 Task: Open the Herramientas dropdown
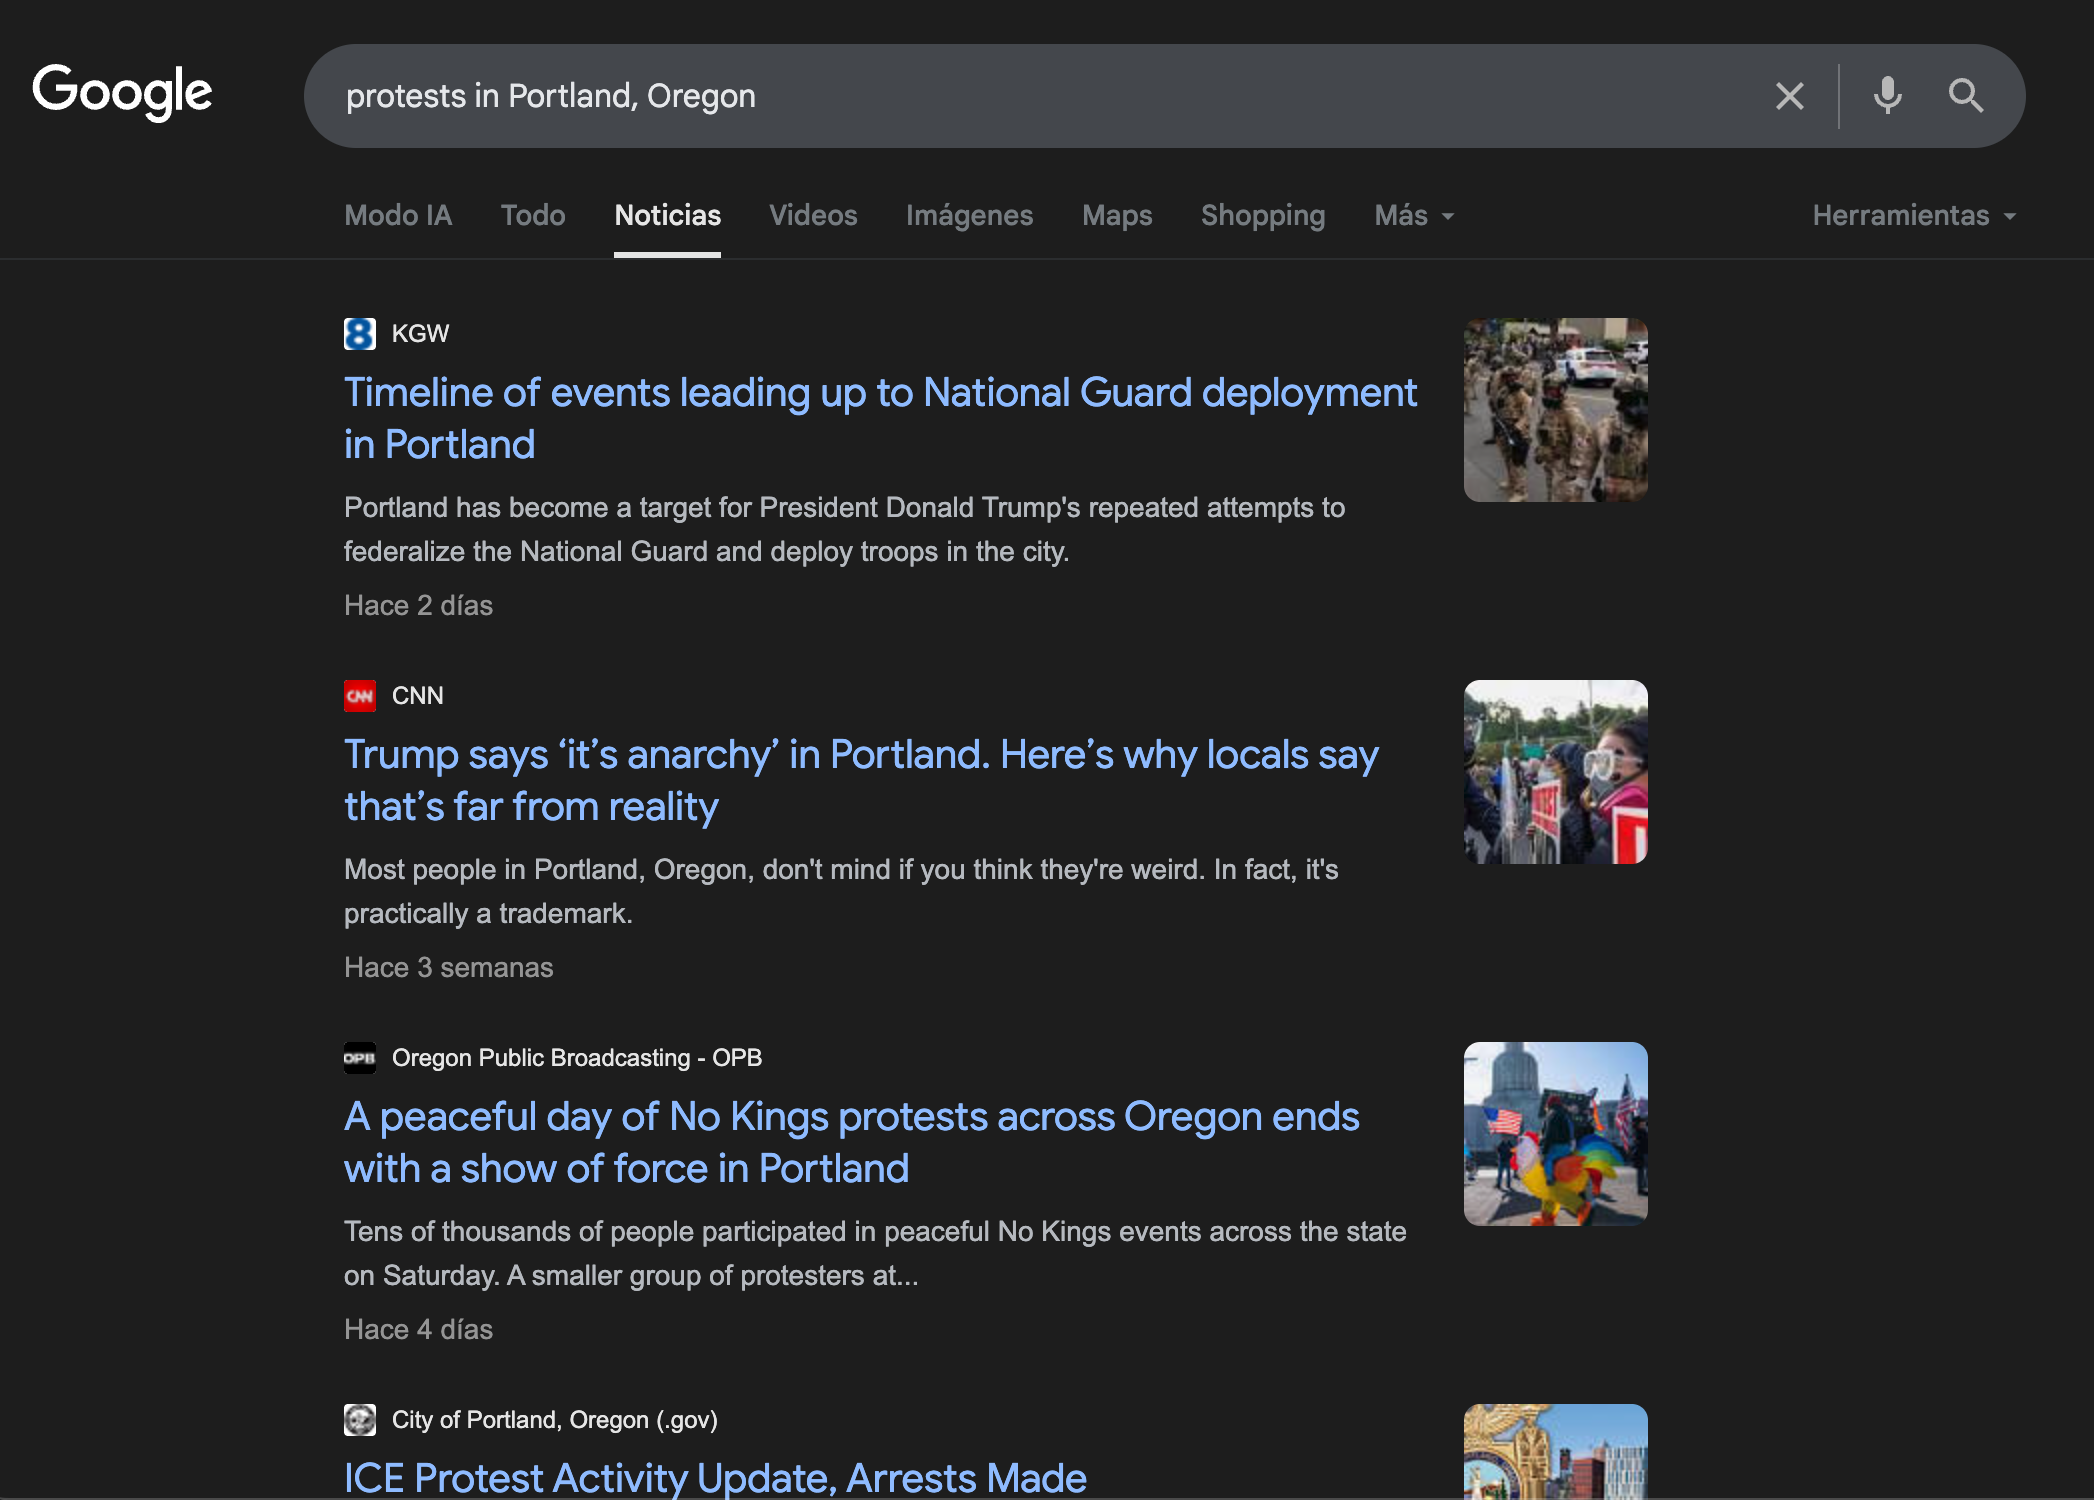pyautogui.click(x=1914, y=216)
